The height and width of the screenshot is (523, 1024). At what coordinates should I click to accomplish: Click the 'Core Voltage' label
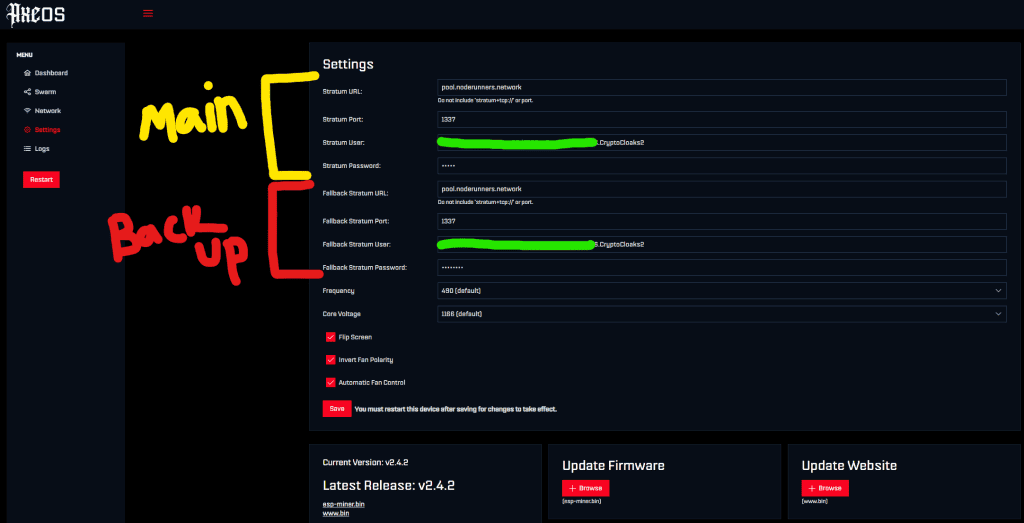point(342,314)
